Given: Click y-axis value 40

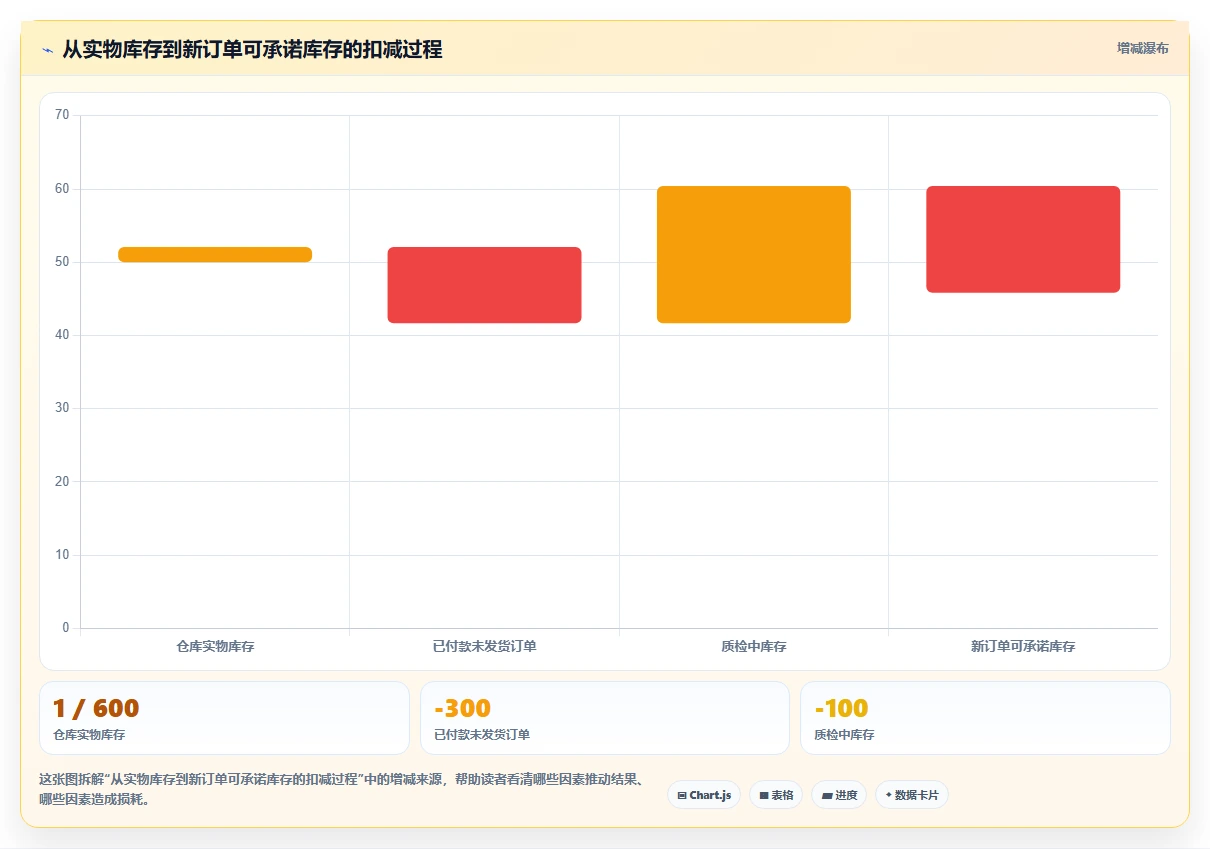Looking at the screenshot, I should (x=62, y=335).
